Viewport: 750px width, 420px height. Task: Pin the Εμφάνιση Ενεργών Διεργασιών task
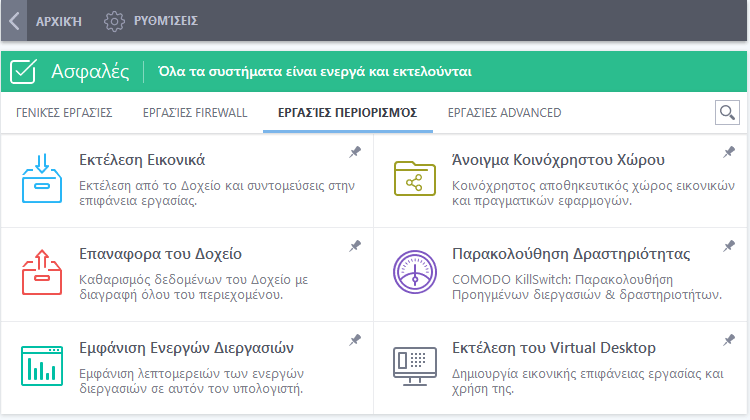tap(355, 340)
